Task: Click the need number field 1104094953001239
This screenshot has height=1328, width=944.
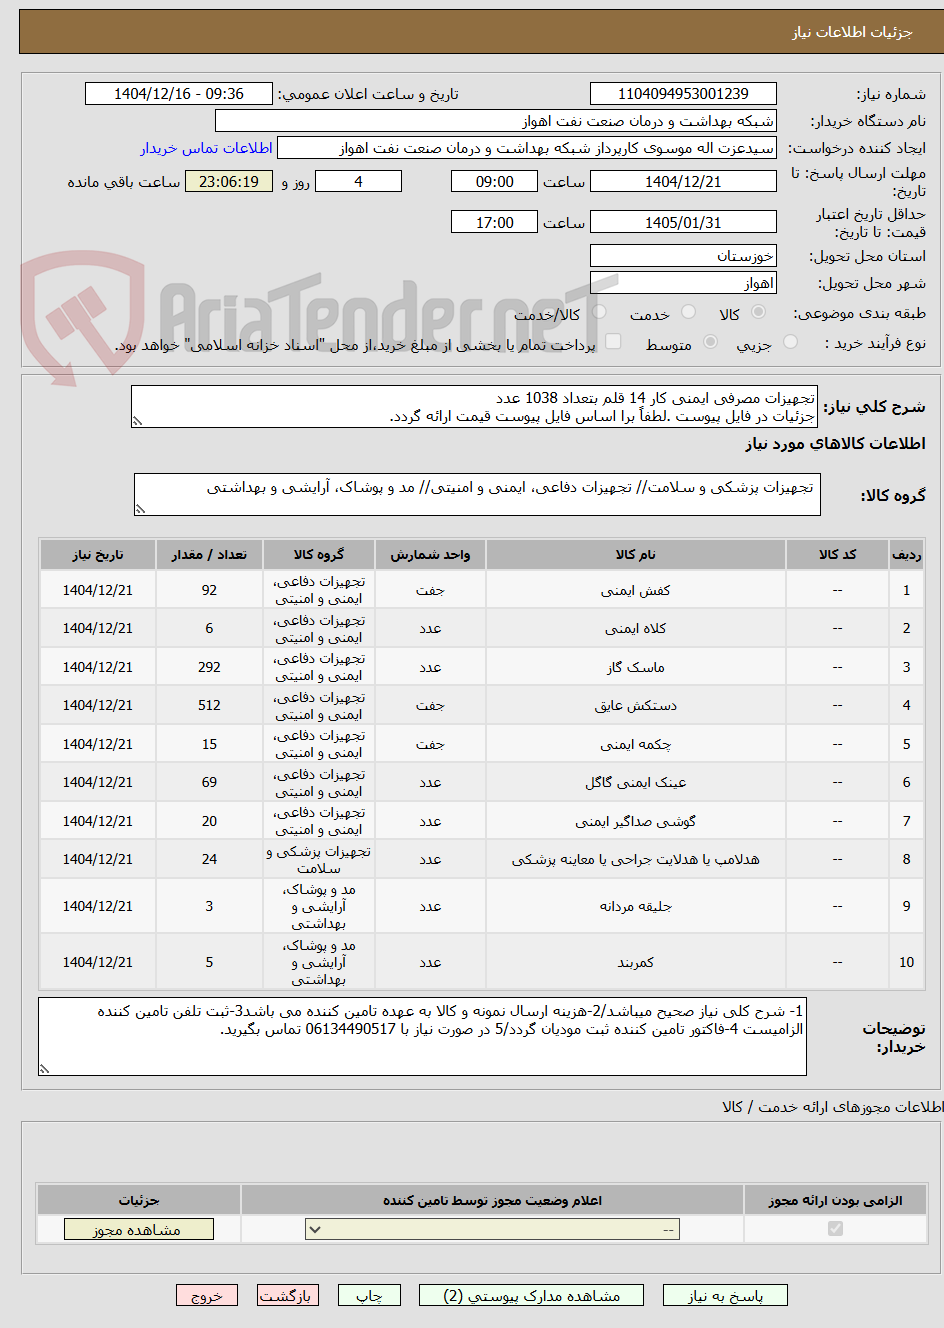Action: 683,94
